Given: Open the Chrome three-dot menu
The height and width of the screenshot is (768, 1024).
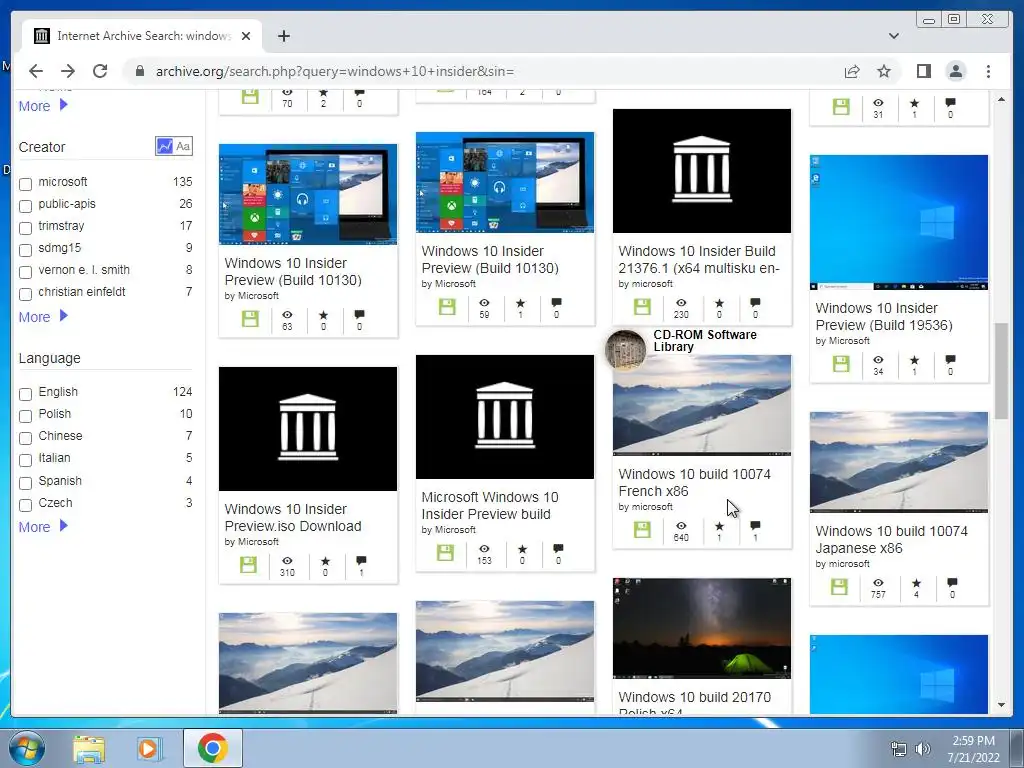Looking at the screenshot, I should 988,71.
